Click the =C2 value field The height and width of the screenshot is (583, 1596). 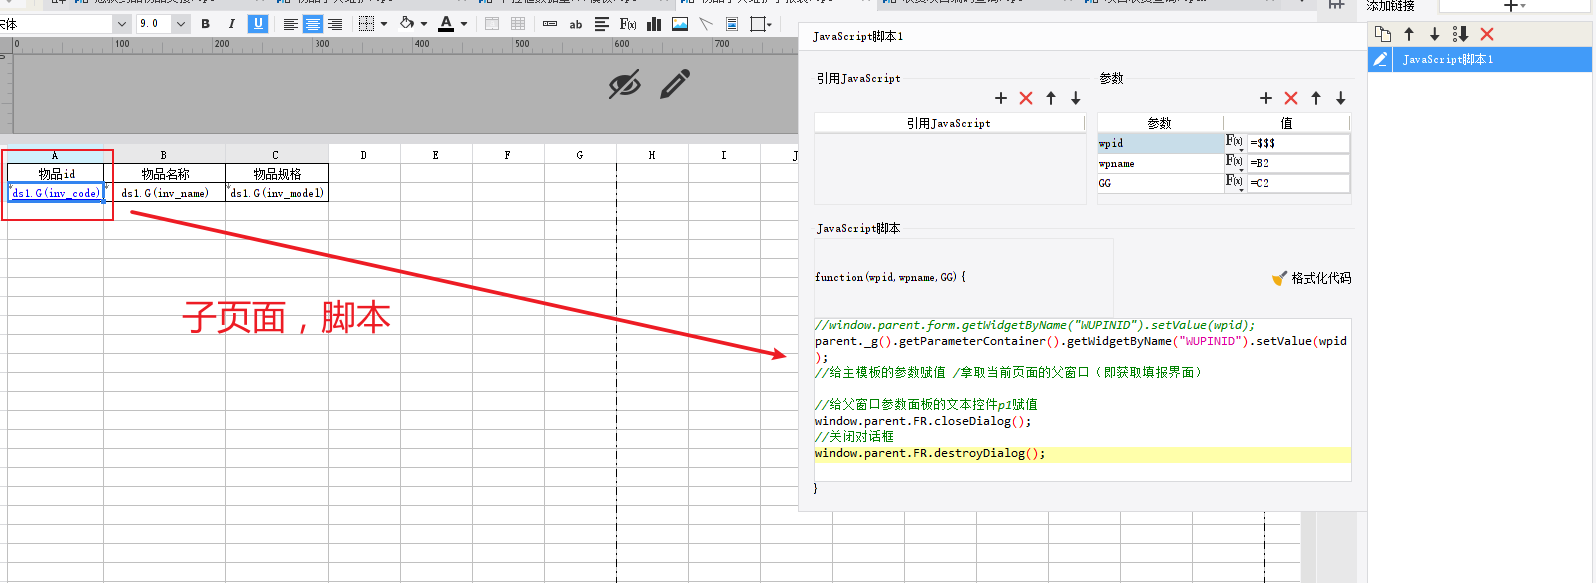point(1298,183)
